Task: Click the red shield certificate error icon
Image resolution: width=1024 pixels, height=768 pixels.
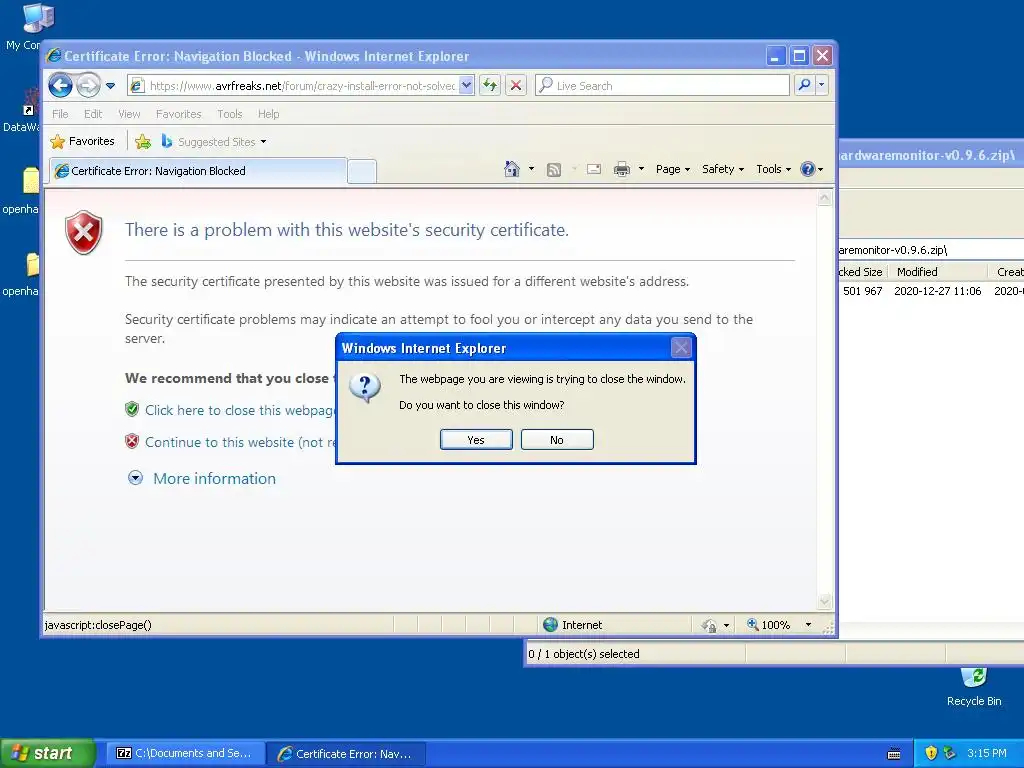Action: tap(84, 232)
